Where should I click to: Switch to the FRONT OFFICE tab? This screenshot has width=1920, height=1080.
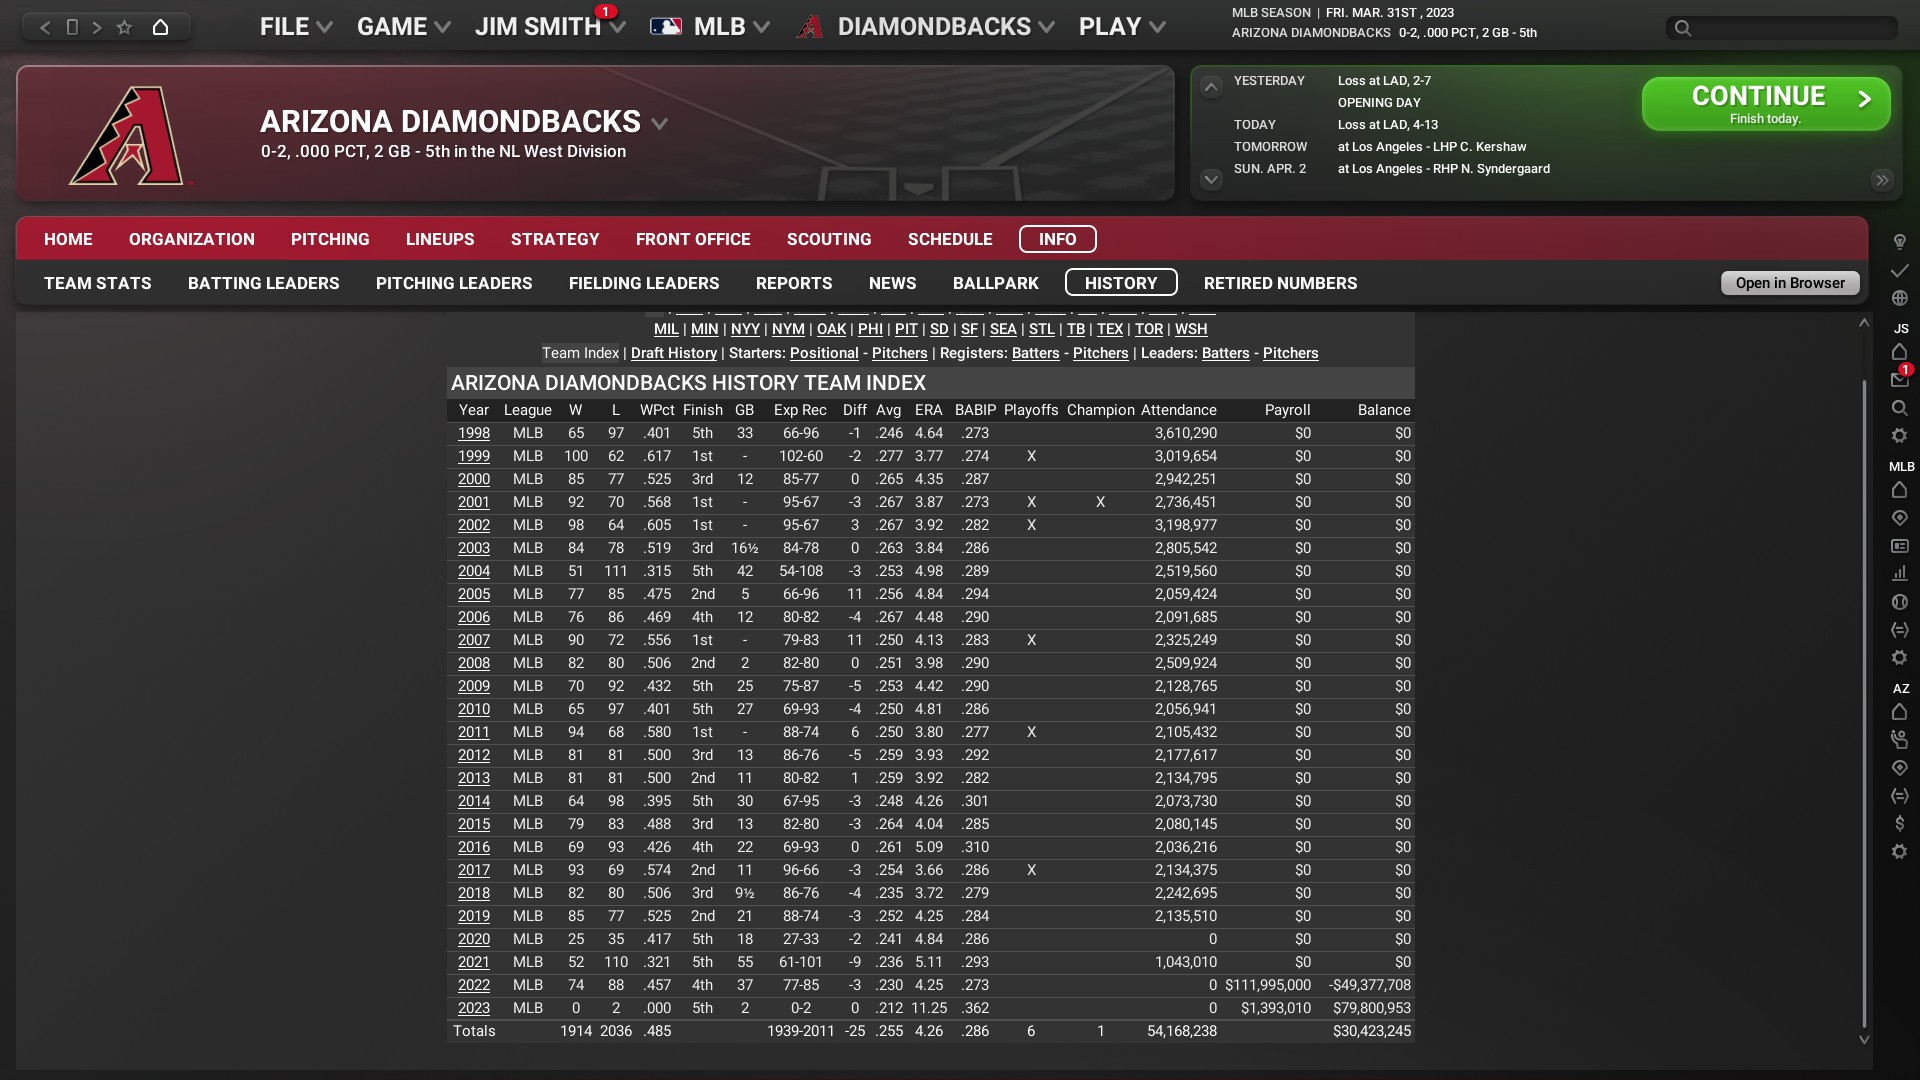coord(693,239)
